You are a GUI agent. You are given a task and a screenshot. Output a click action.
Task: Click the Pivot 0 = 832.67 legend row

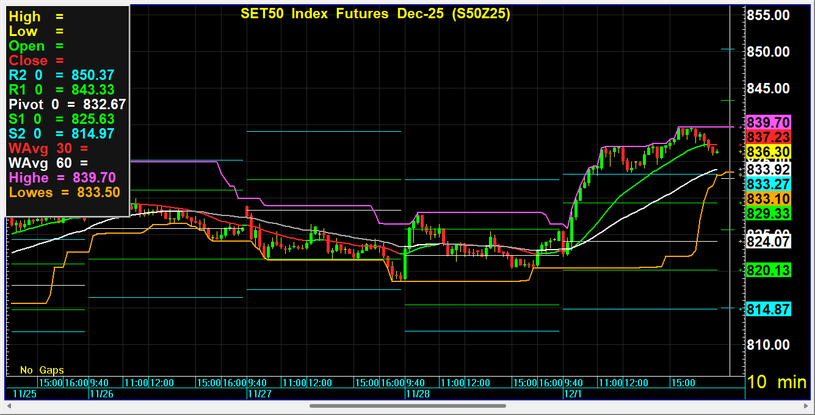(x=67, y=104)
